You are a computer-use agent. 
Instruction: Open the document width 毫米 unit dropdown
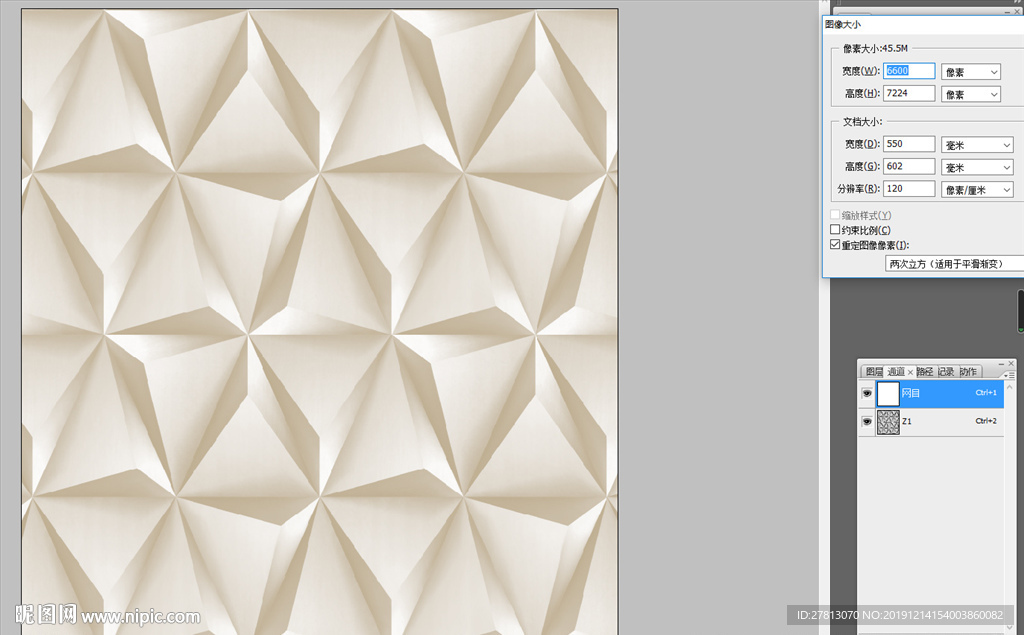point(977,145)
